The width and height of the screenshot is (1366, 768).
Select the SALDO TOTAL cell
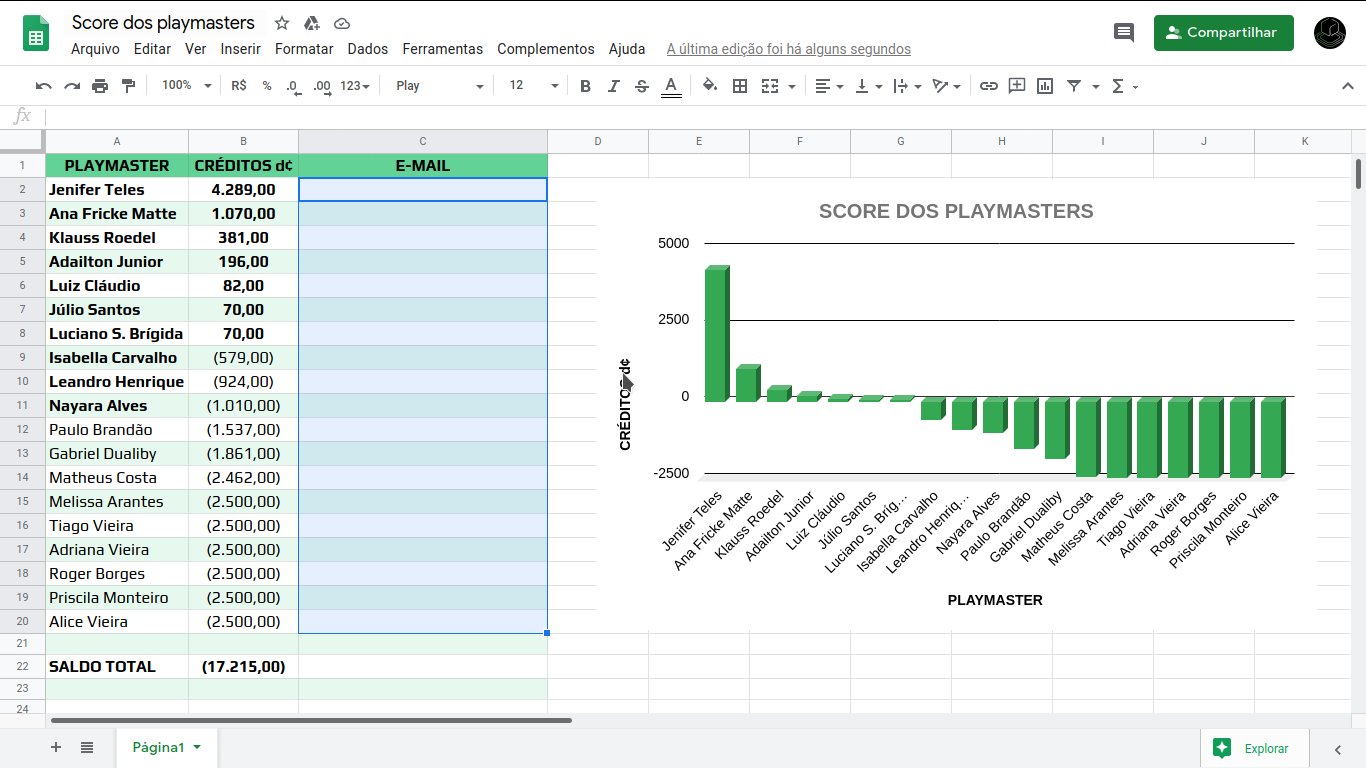click(x=117, y=666)
